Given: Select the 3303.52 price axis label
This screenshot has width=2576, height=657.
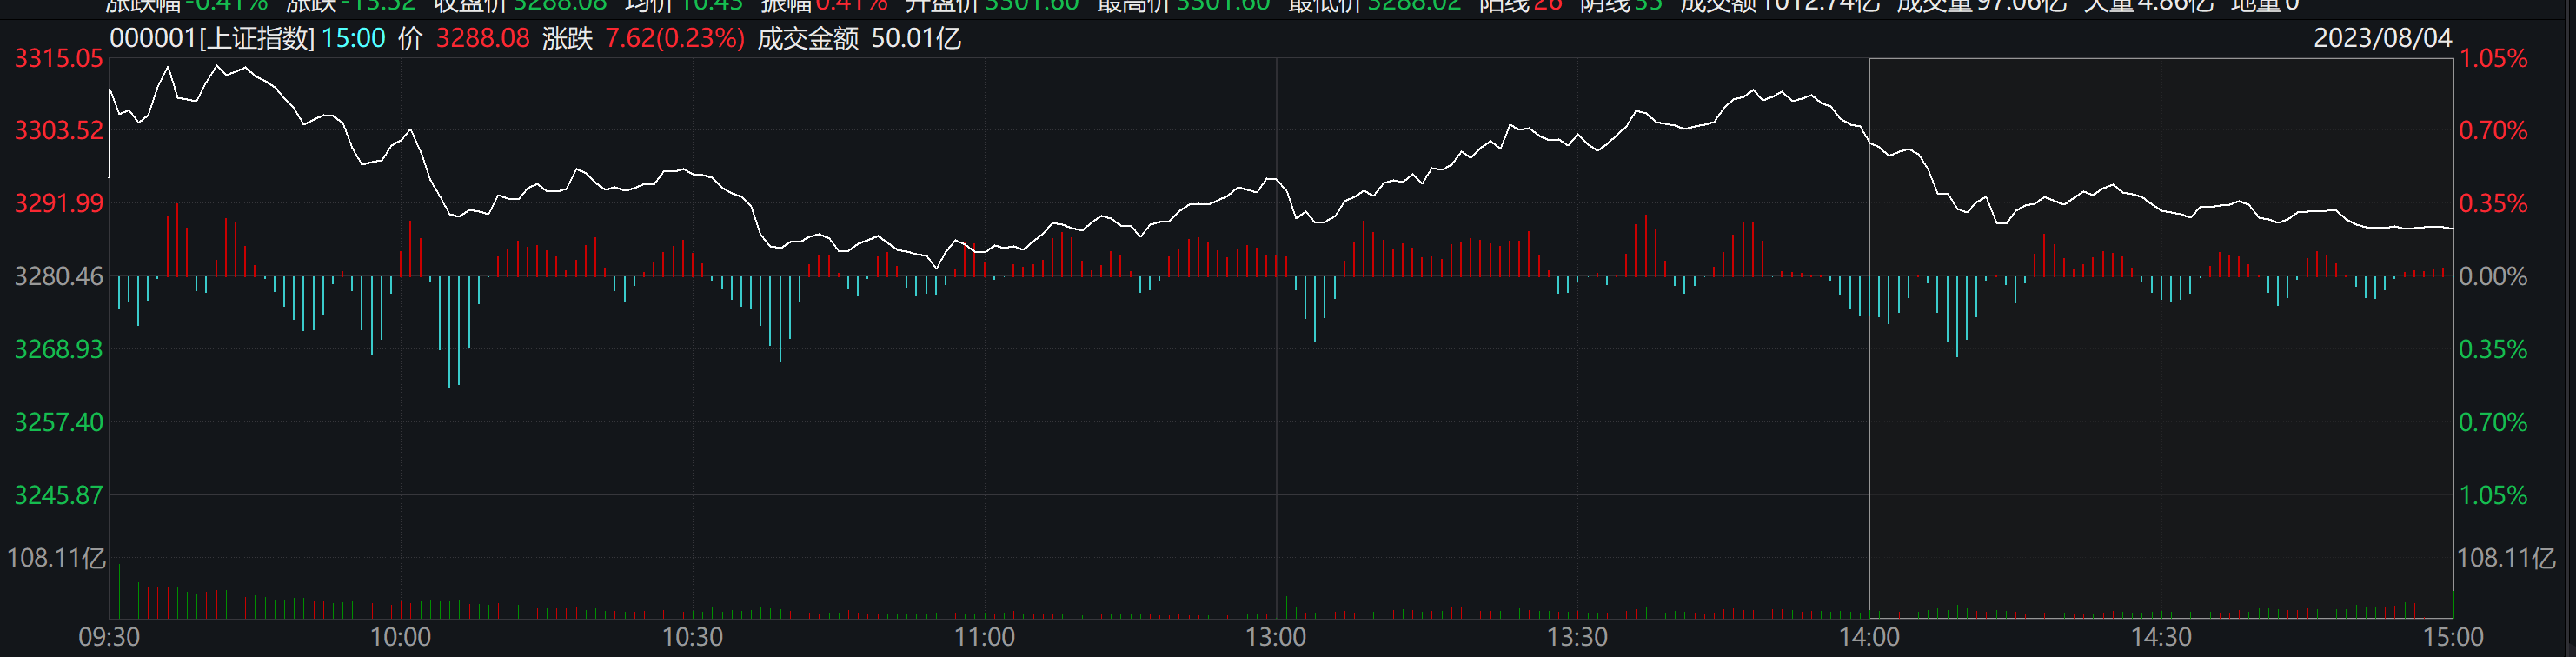Looking at the screenshot, I should (58, 131).
